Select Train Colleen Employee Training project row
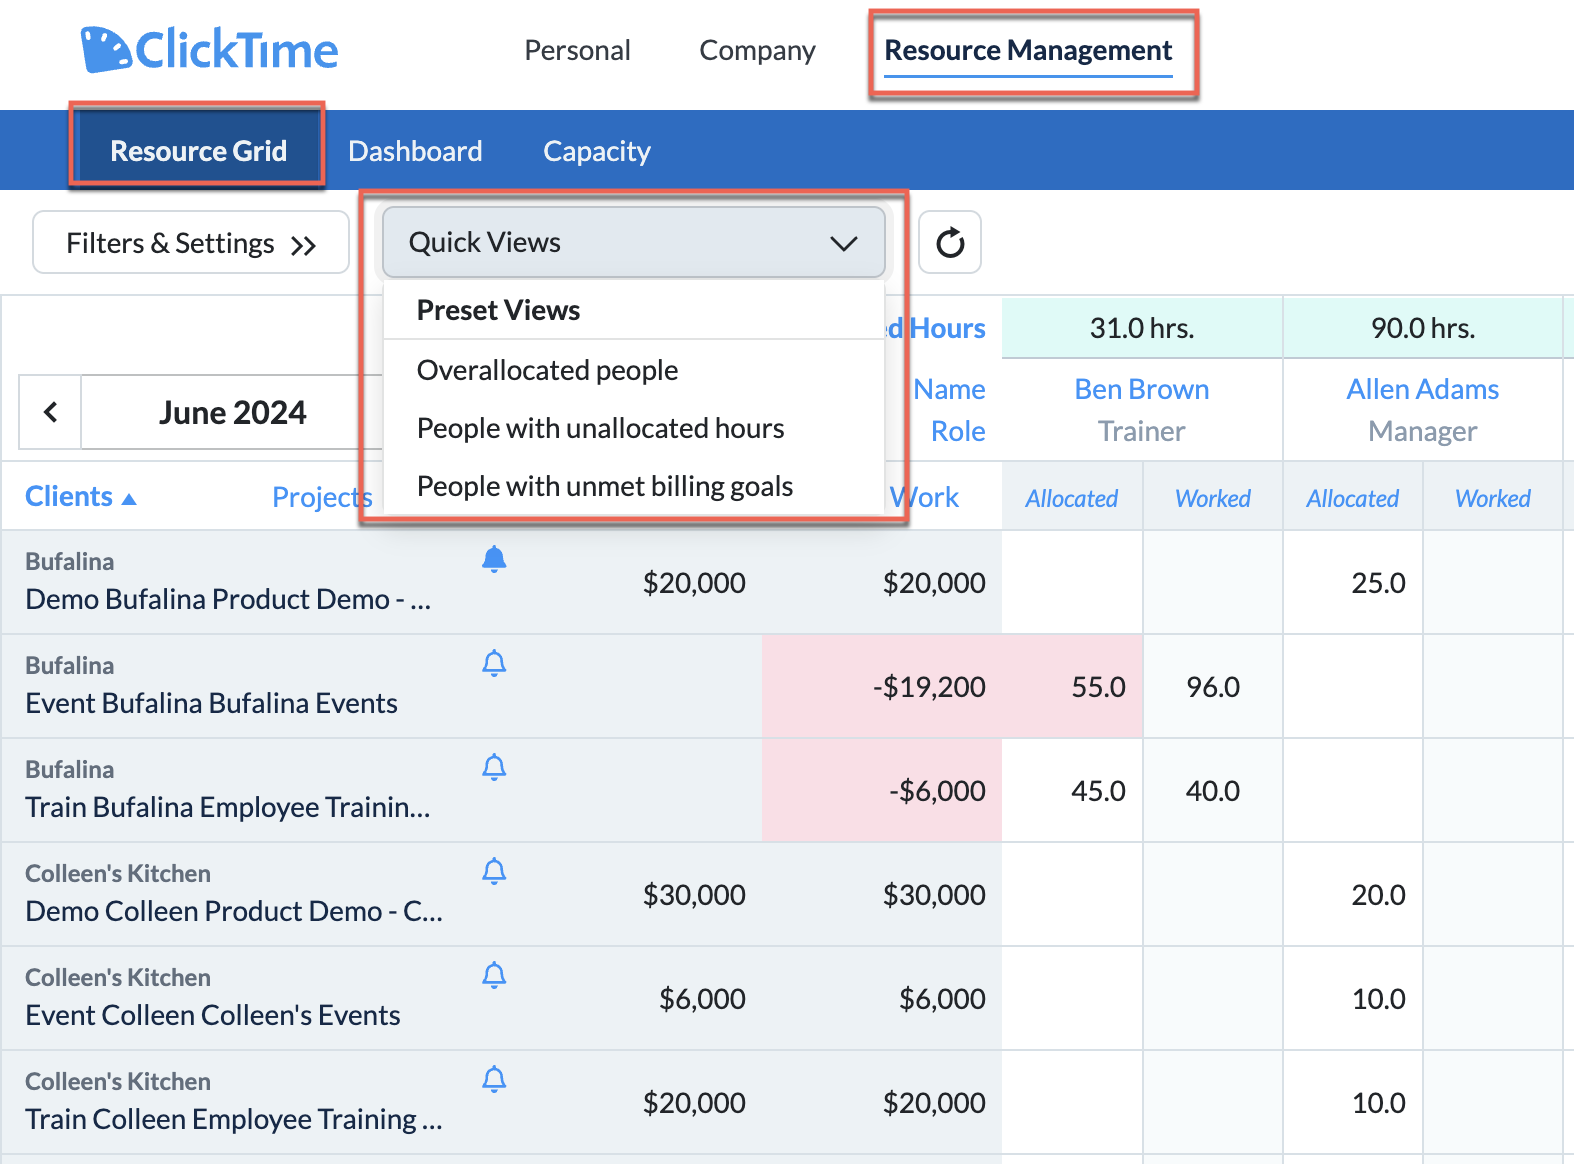Screen dimensions: 1574x1164 (x=234, y=1119)
